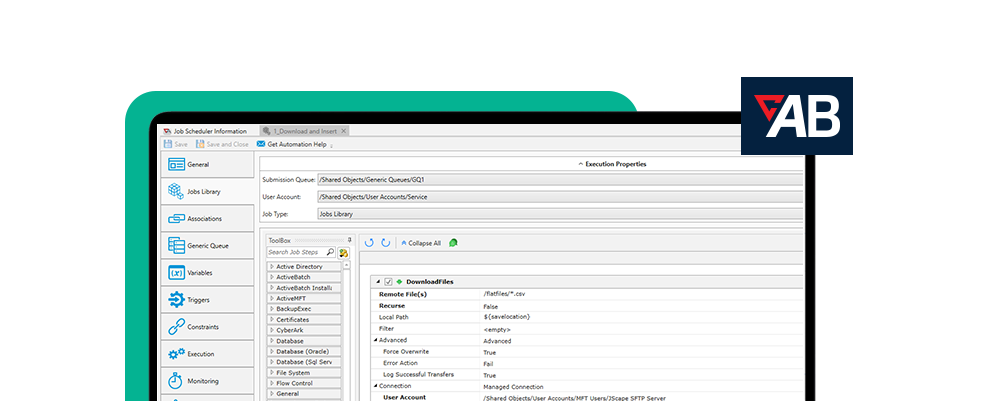Open the Generic Queue section

tap(208, 246)
